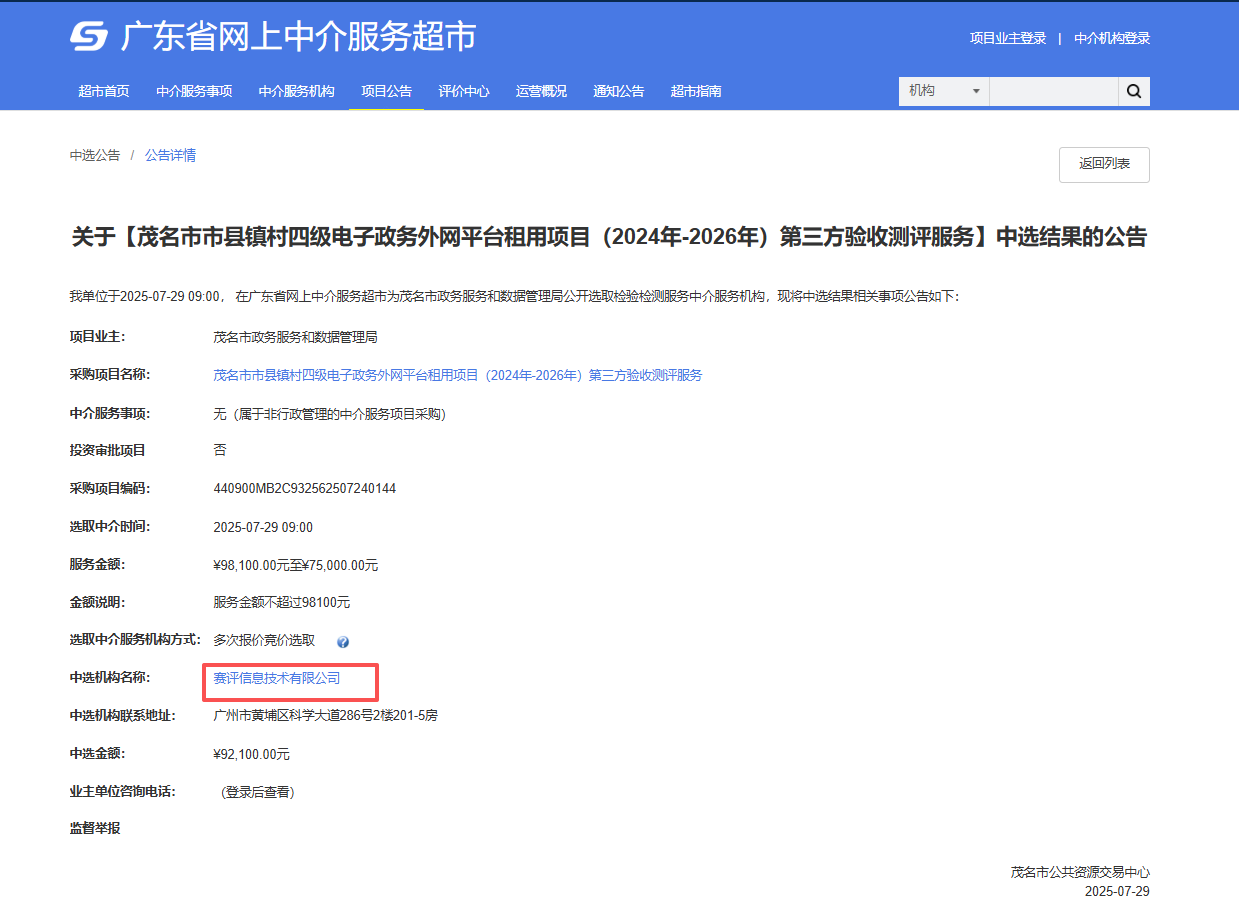Open the 机构 search type dropdown
Viewport: 1239px width, 919px height.
tap(943, 91)
